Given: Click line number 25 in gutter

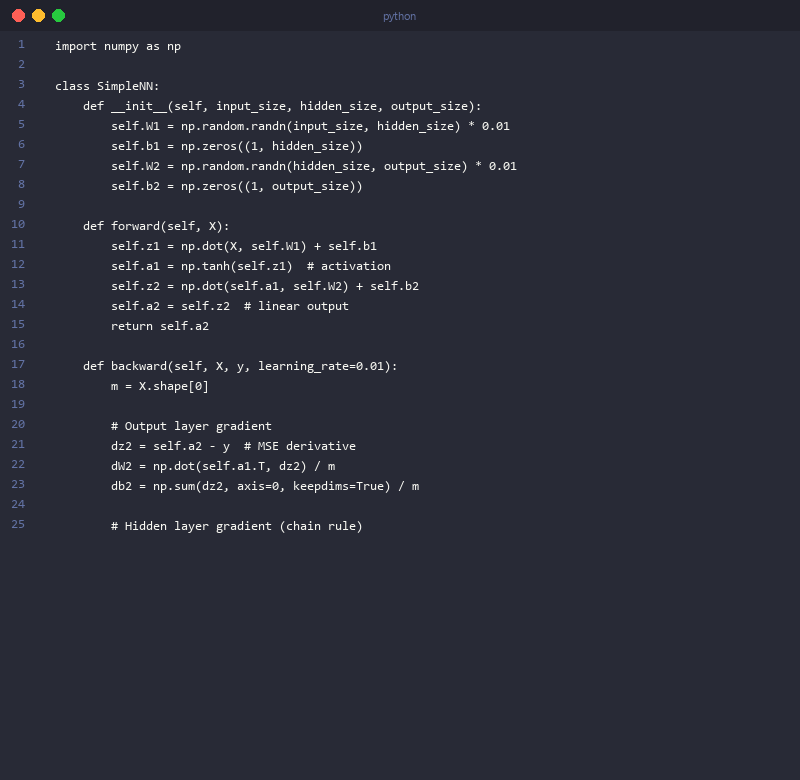Looking at the screenshot, I should 18,524.
